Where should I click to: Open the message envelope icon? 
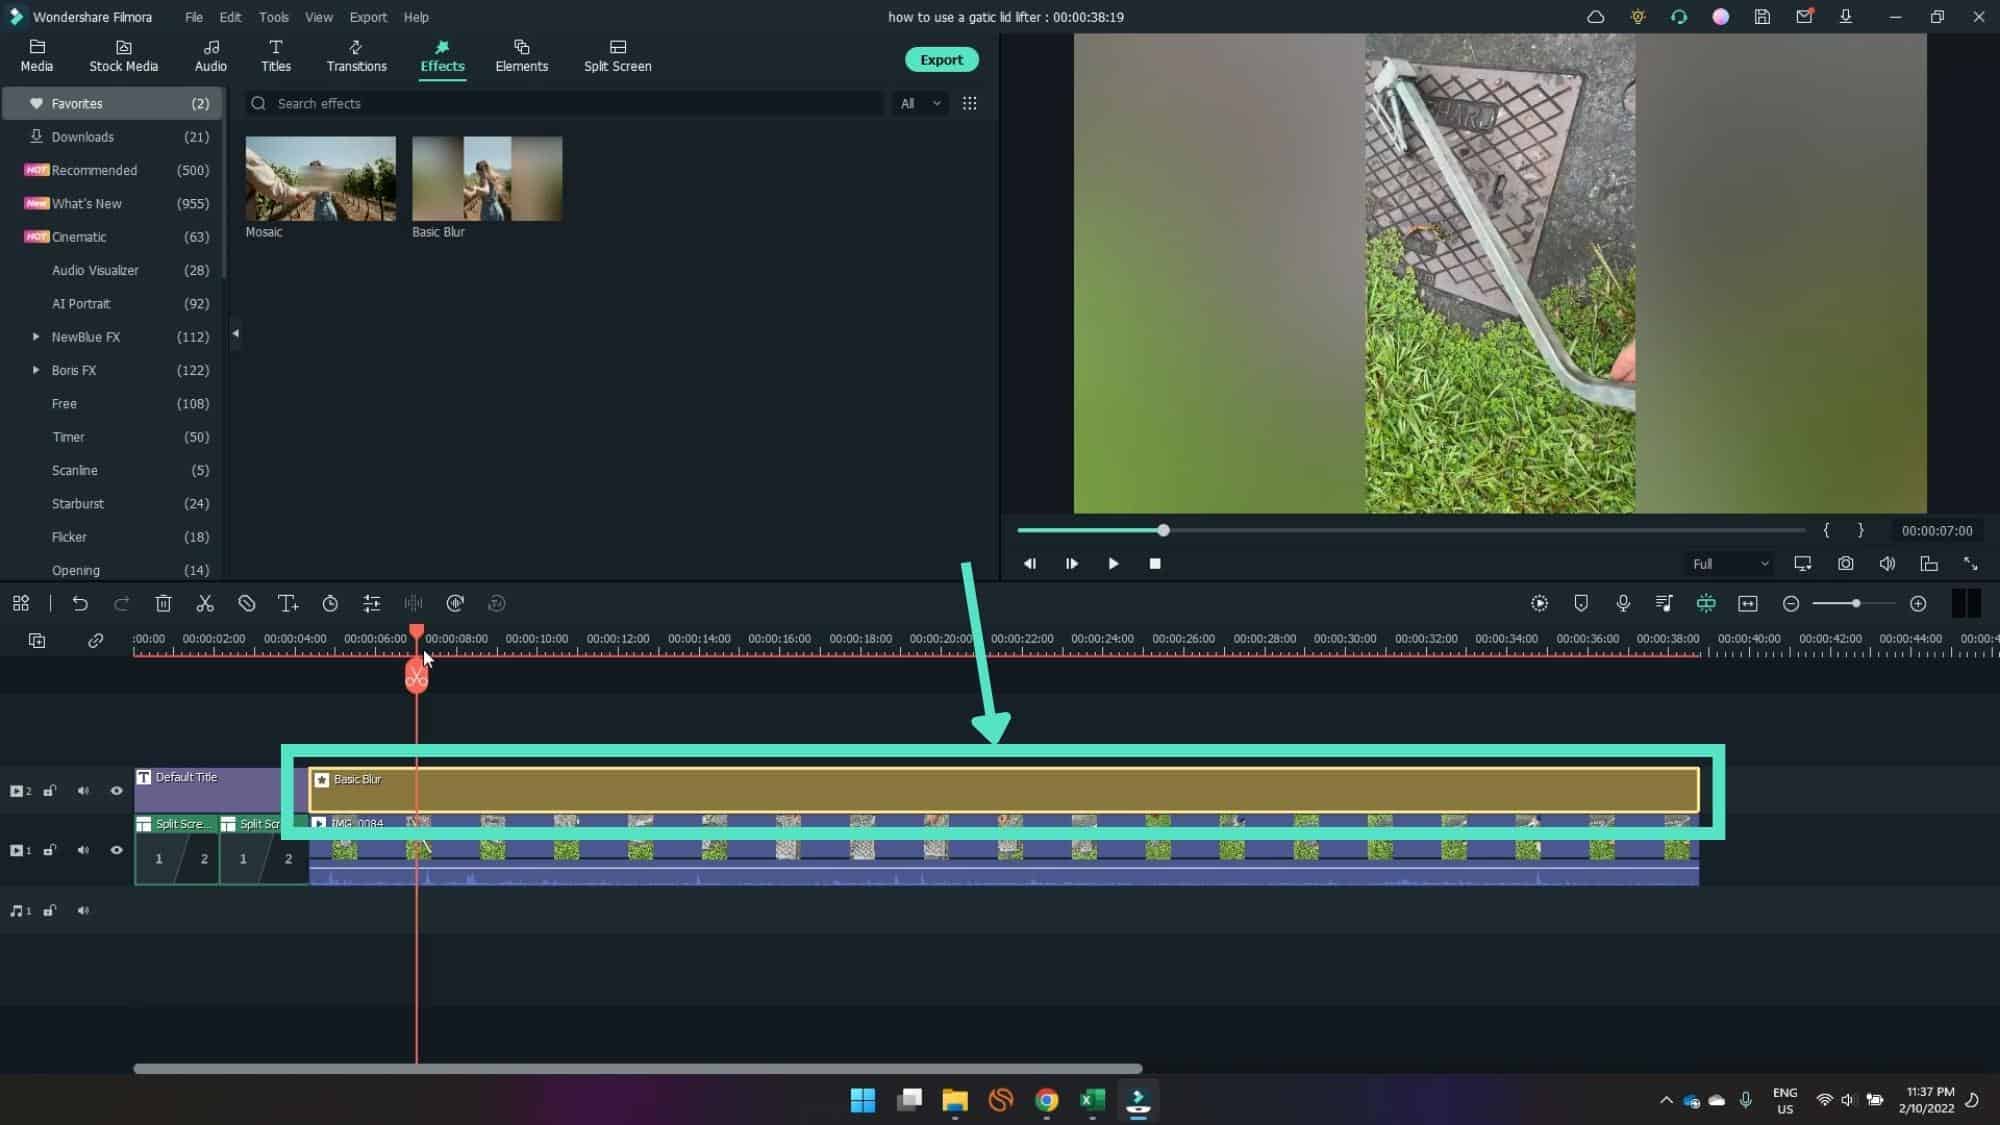tap(1804, 17)
